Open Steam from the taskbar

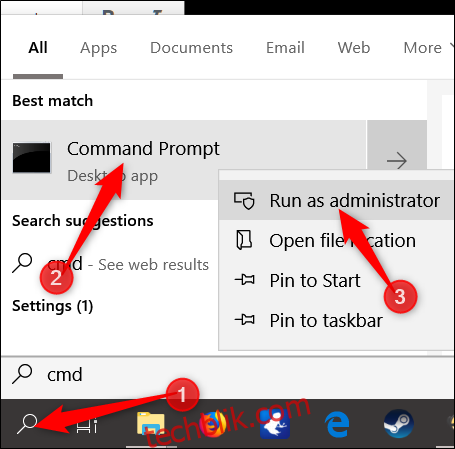[399, 424]
